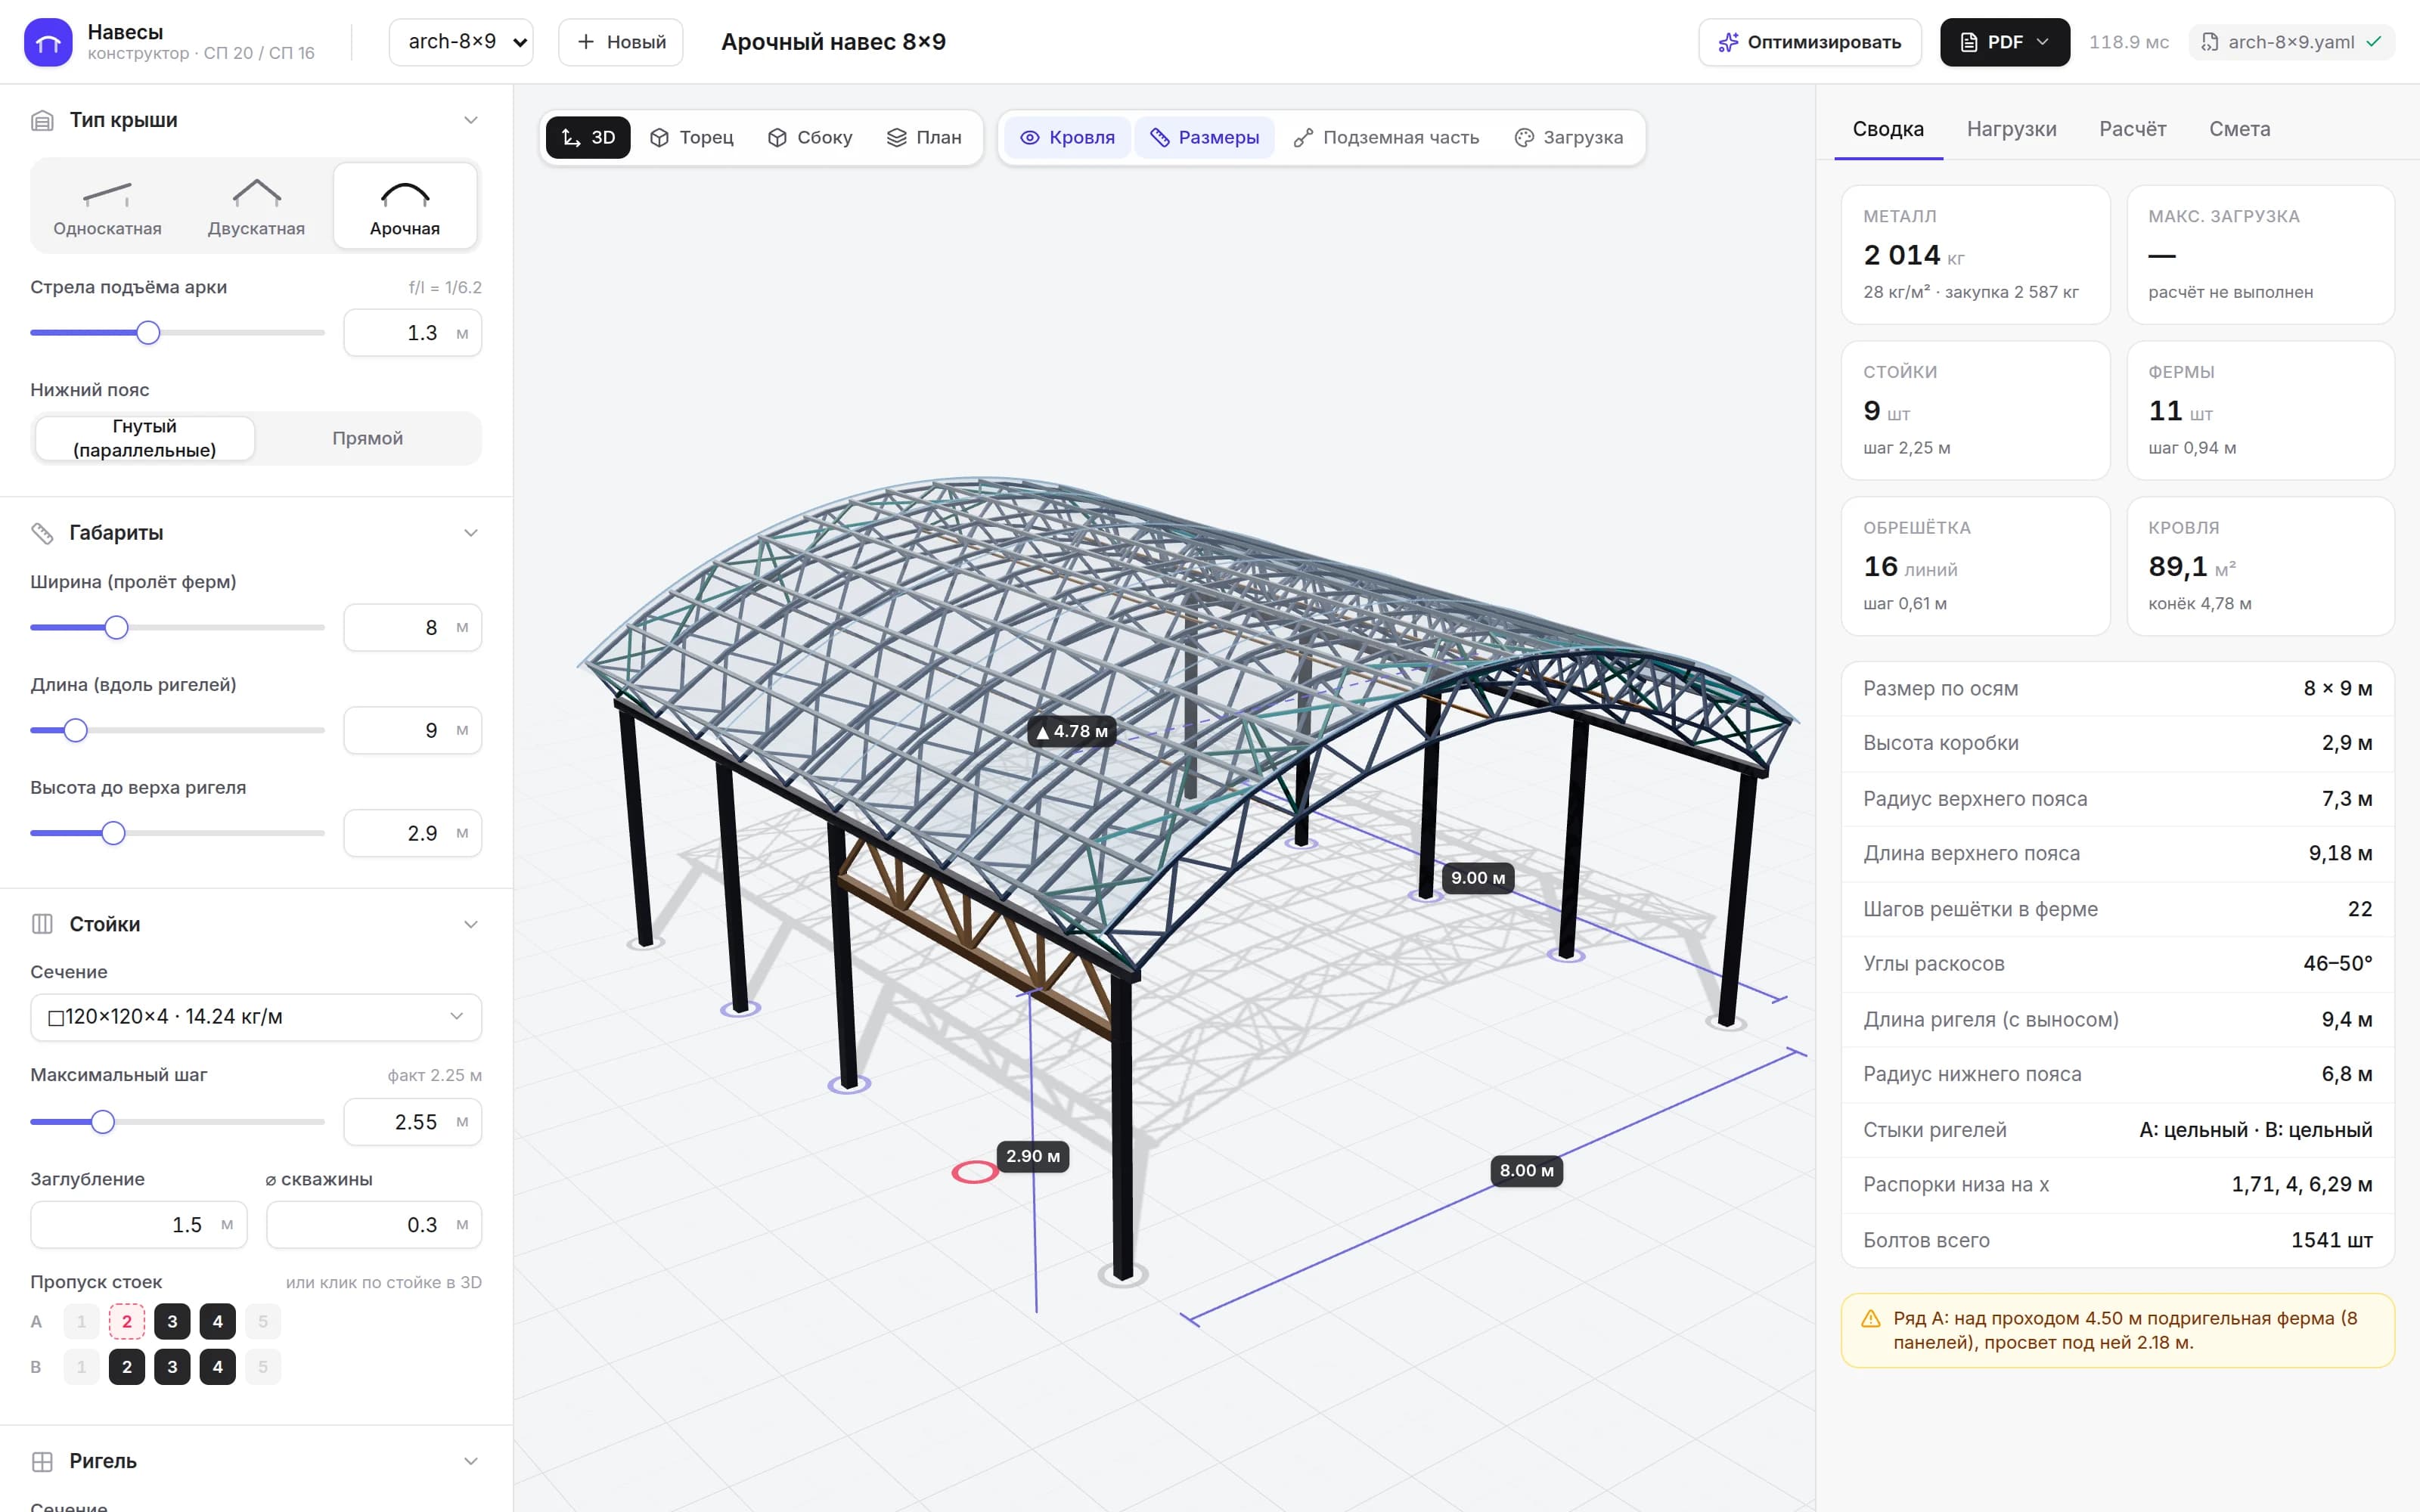2420x1512 pixels.
Task: Click the Навесы purple app logo
Action: point(48,42)
